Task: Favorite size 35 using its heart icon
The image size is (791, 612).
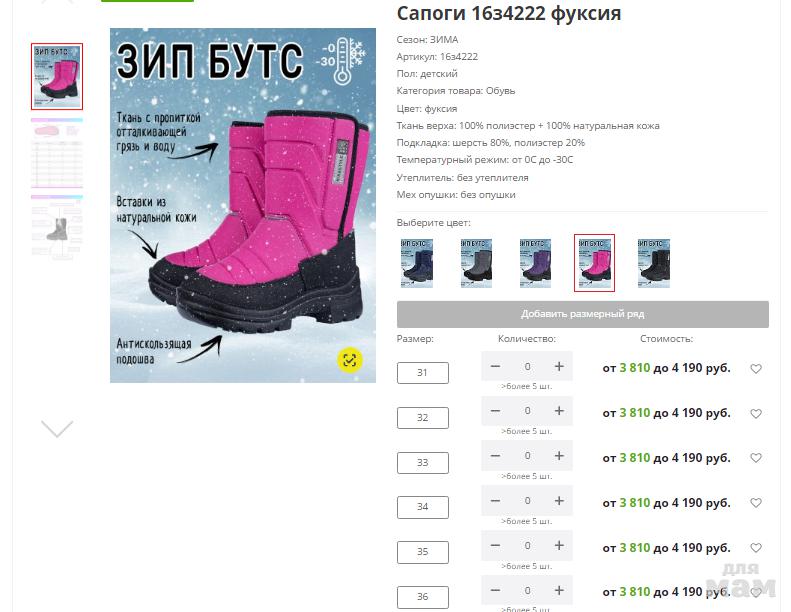Action: pos(756,548)
